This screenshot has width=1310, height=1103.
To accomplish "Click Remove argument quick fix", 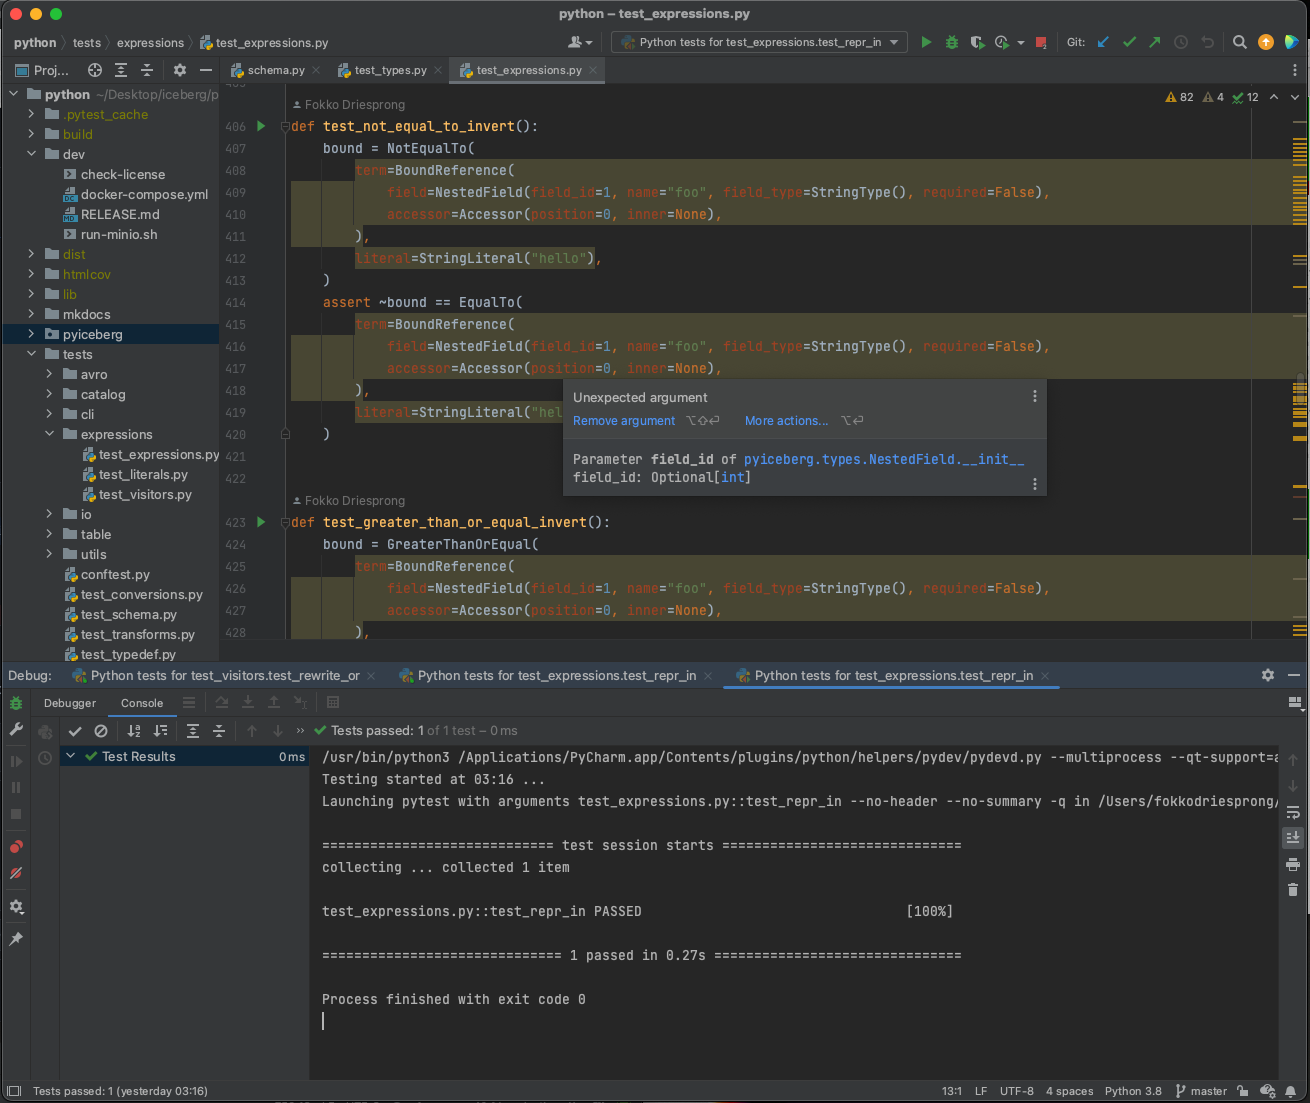I will tap(624, 421).
